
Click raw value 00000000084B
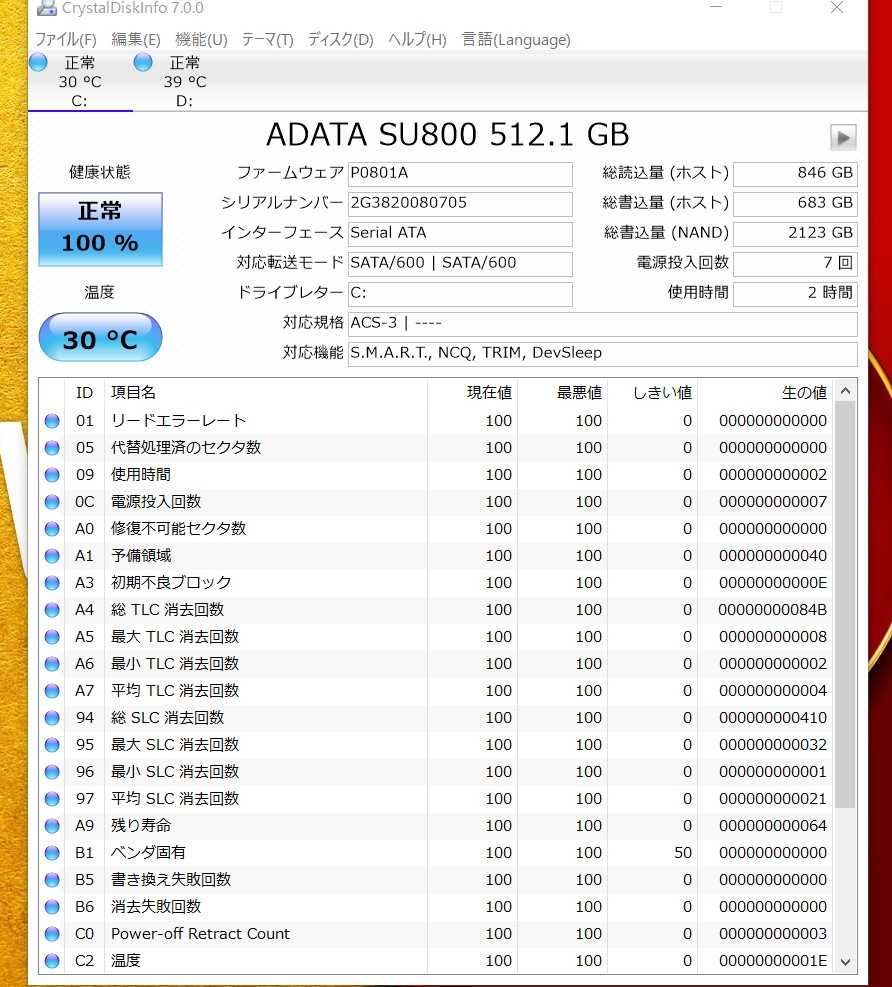[x=772, y=611]
